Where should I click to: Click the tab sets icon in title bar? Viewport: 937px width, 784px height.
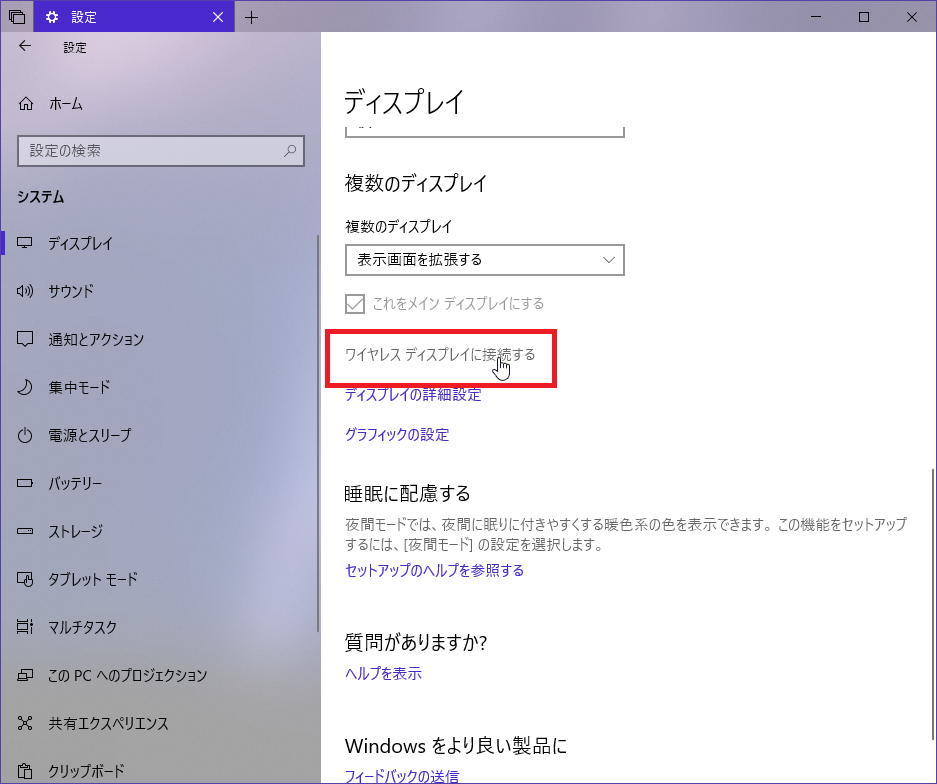point(17,17)
